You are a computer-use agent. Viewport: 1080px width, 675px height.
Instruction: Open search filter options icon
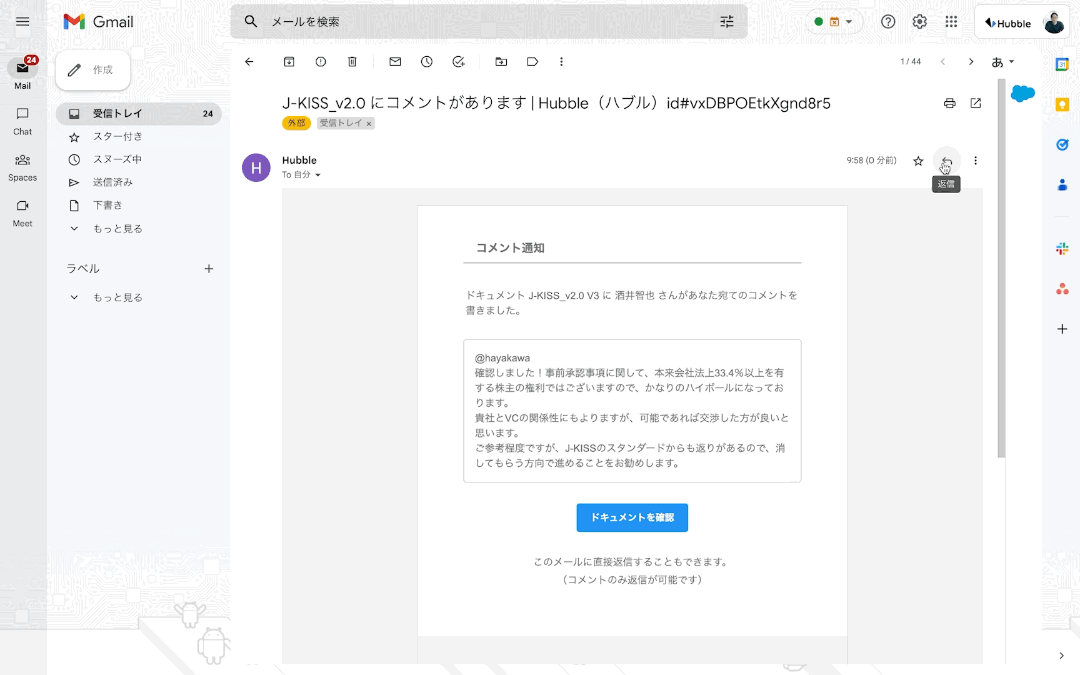pyautogui.click(x=727, y=22)
